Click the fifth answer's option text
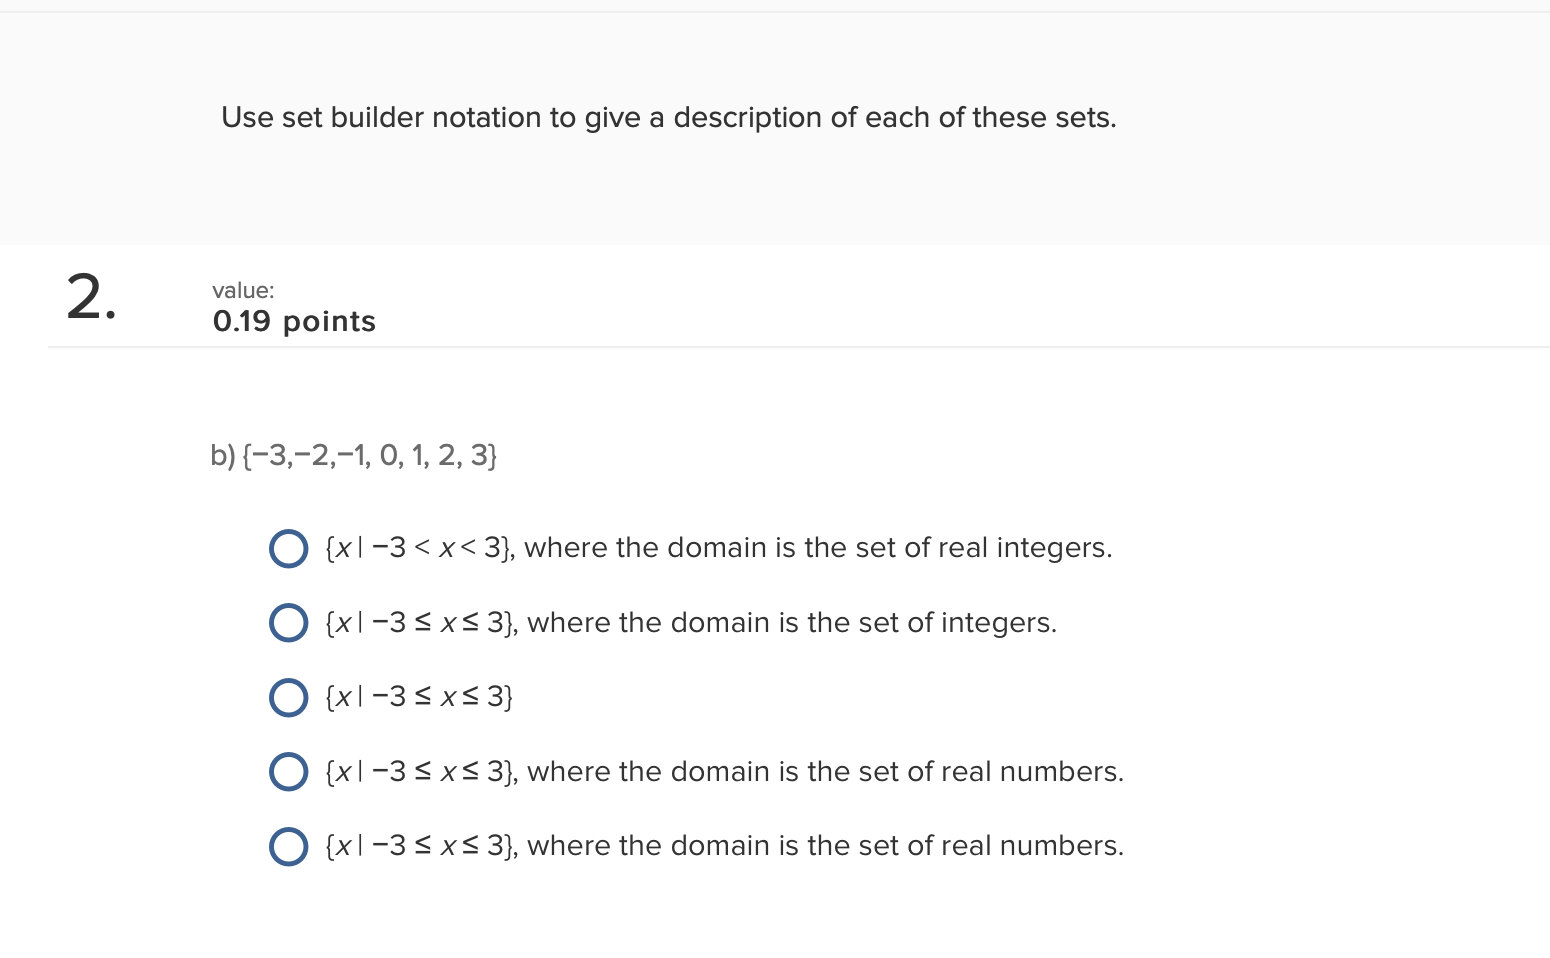Viewport: 1550px width, 958px height. click(722, 845)
